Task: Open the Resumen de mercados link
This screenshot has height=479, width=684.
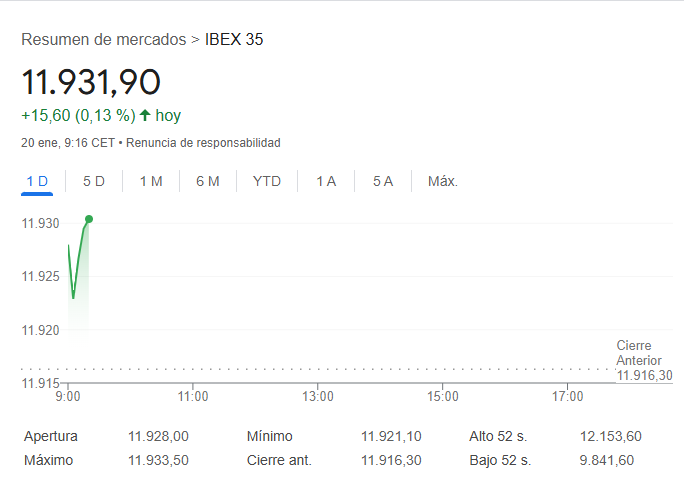Action: click(x=104, y=40)
